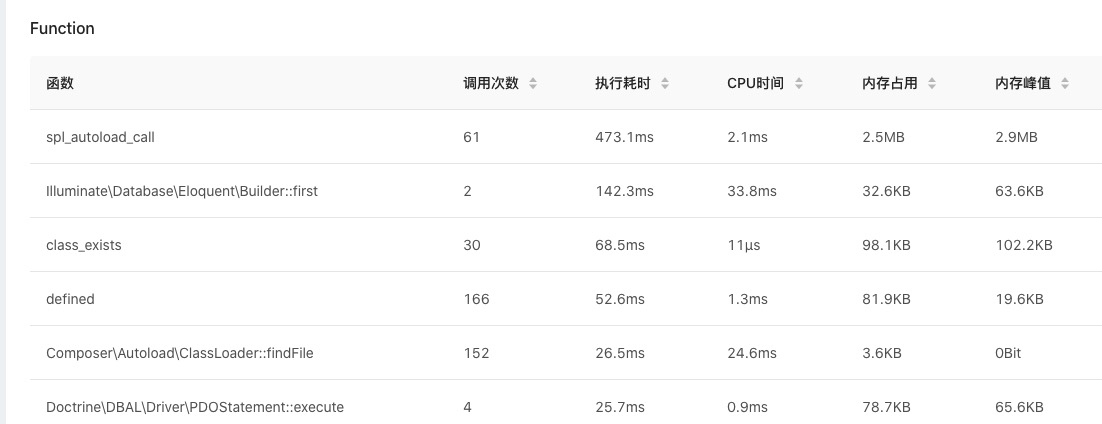Image resolution: width=1102 pixels, height=424 pixels.
Task: Sort by 调用次数 using its sort icon
Action: pos(533,84)
